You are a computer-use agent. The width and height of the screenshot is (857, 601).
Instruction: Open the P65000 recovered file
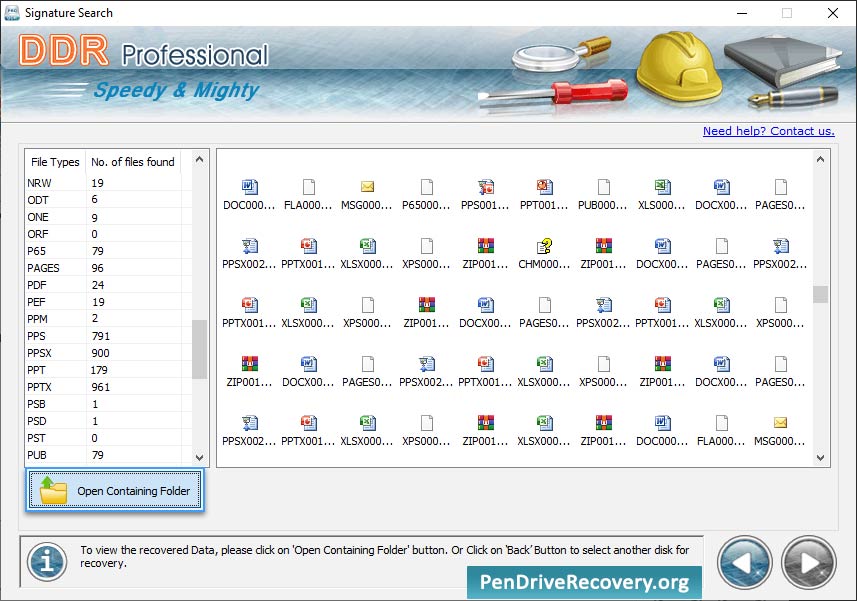[x=426, y=195]
